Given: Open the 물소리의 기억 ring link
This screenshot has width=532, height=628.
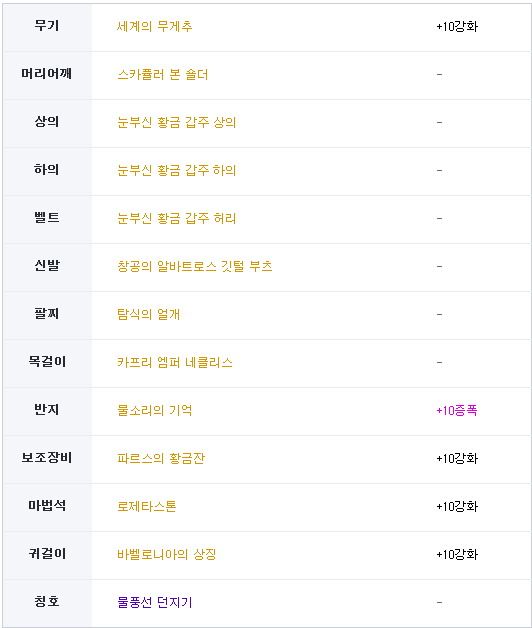Looking at the screenshot, I should coord(155,411).
